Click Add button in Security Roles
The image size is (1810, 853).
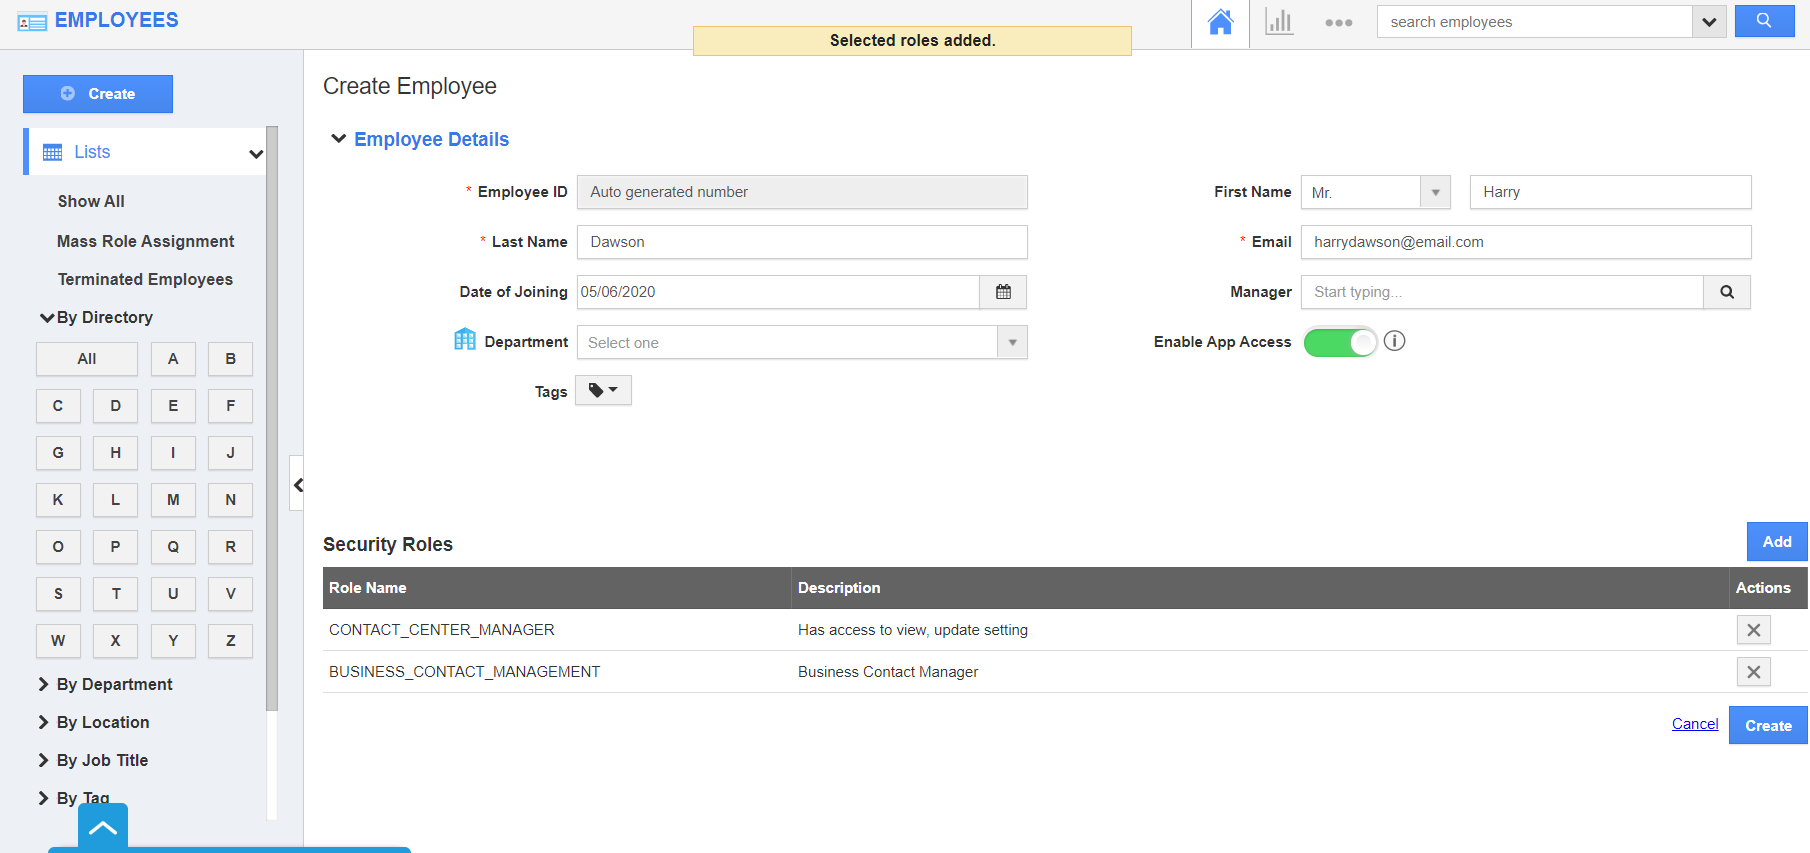coord(1776,542)
